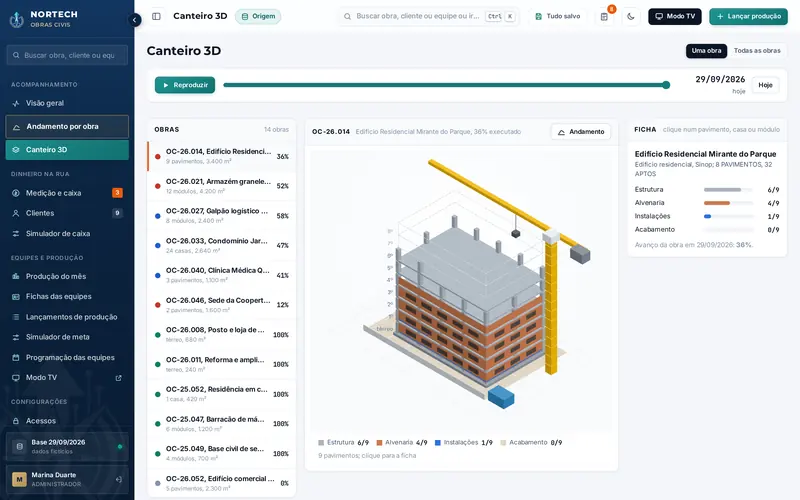This screenshot has height=500, width=800.
Task: Click the Base 29/09/2026 database card
Action: [x=67, y=446]
